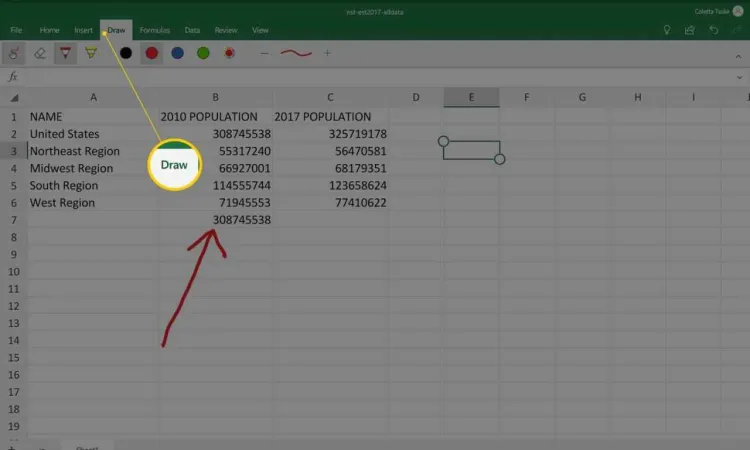Select the South Region cell
The width and height of the screenshot is (750, 450).
click(93, 186)
